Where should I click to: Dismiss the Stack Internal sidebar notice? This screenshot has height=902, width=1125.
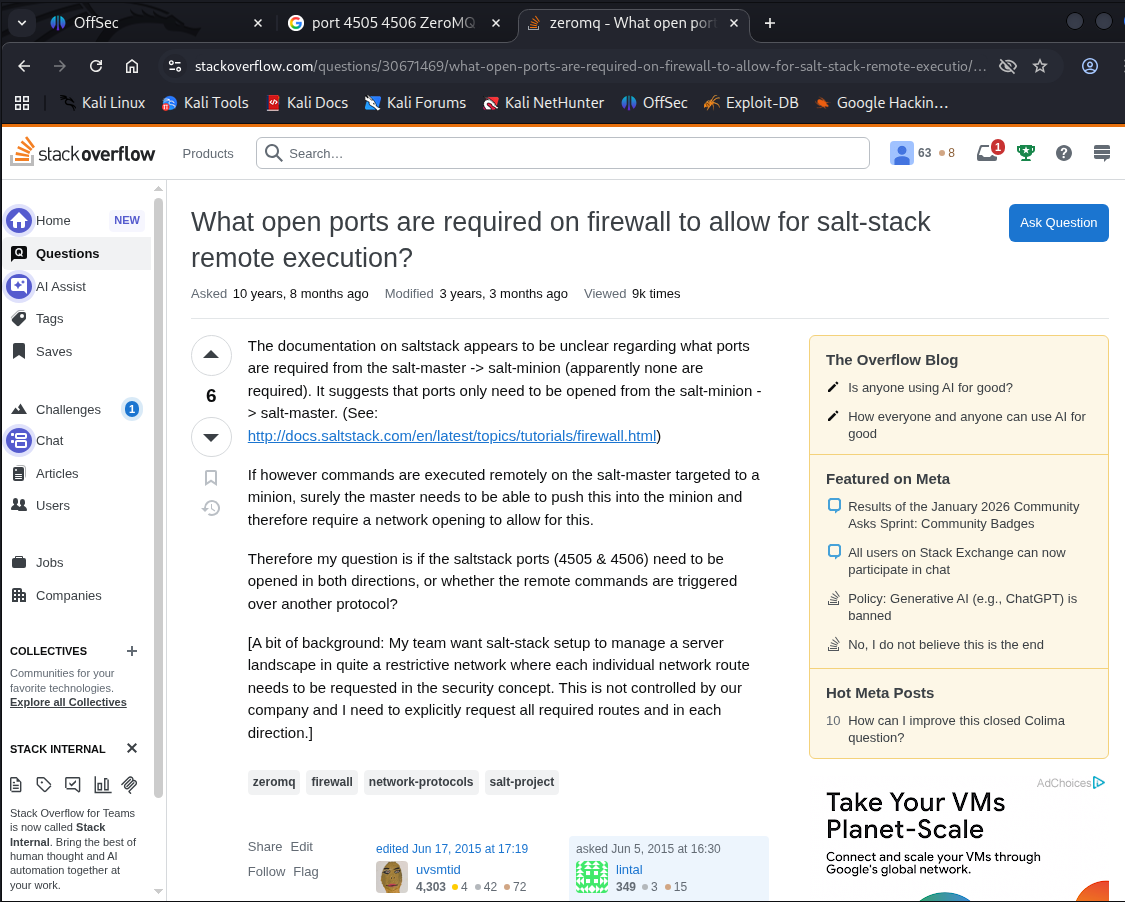pos(132,748)
